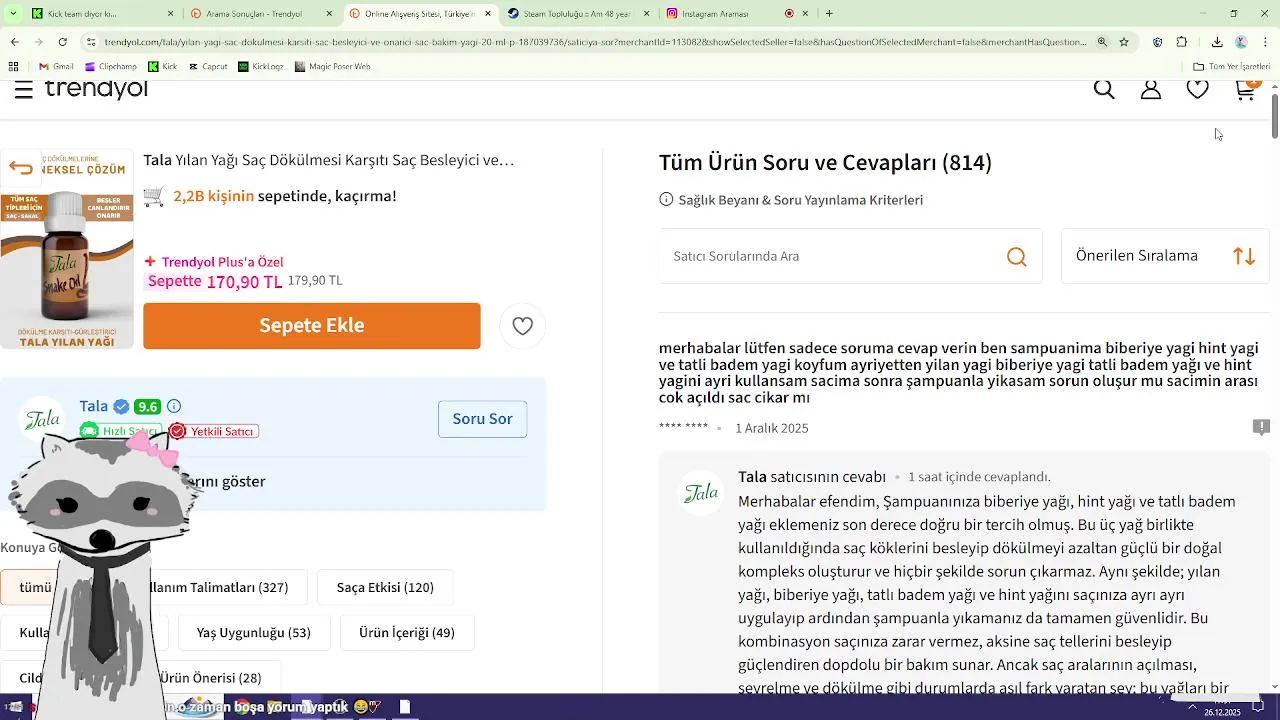Switch to Kick team diyor ki tab

pos(104,13)
